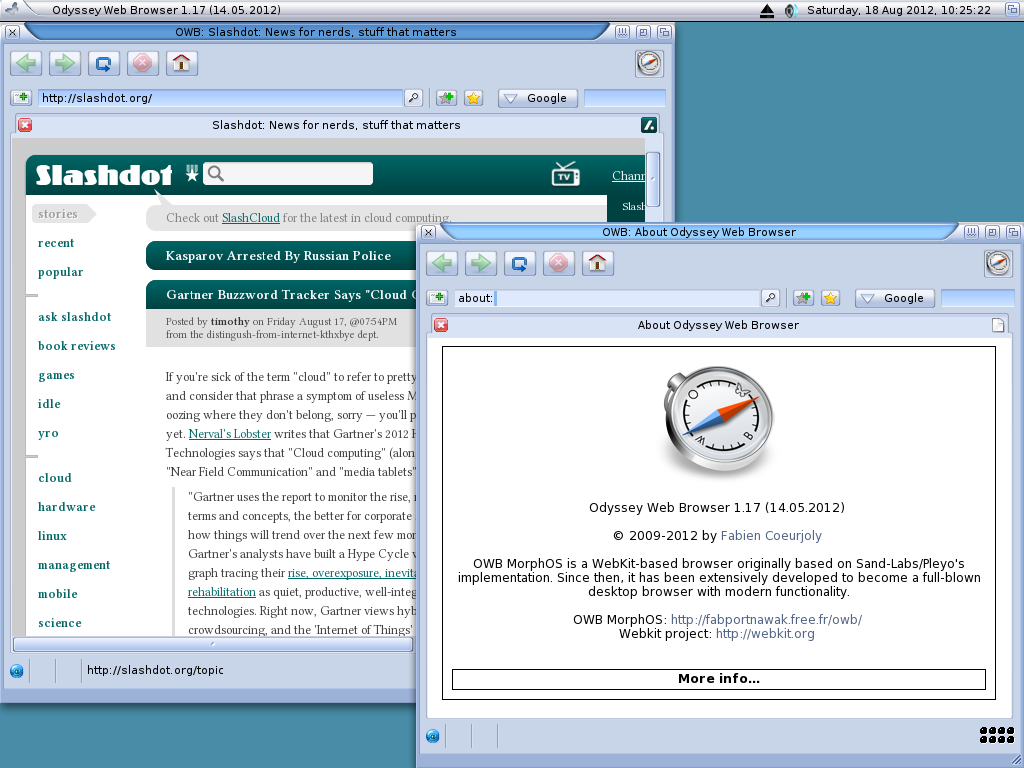The image size is (1024, 768).
Task: Open the linux topic in the sidebar
Action: click(x=52, y=536)
